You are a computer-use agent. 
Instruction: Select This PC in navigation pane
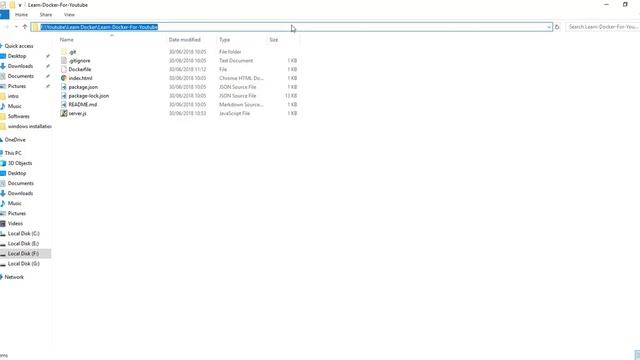13,153
